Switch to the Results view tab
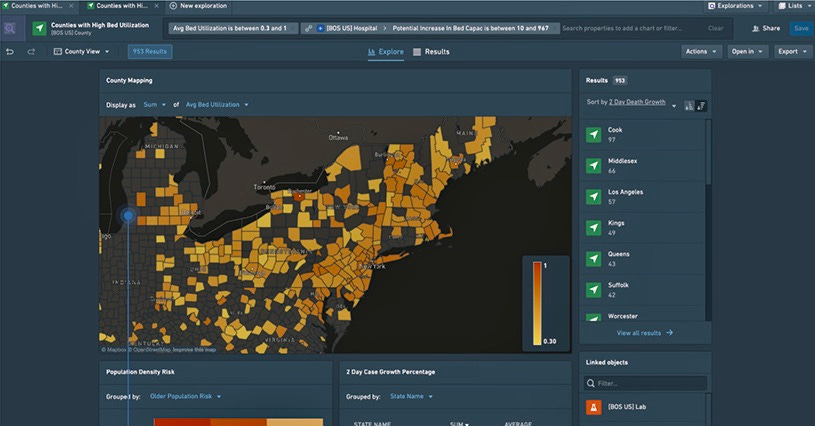The width and height of the screenshot is (815, 426). [x=431, y=52]
